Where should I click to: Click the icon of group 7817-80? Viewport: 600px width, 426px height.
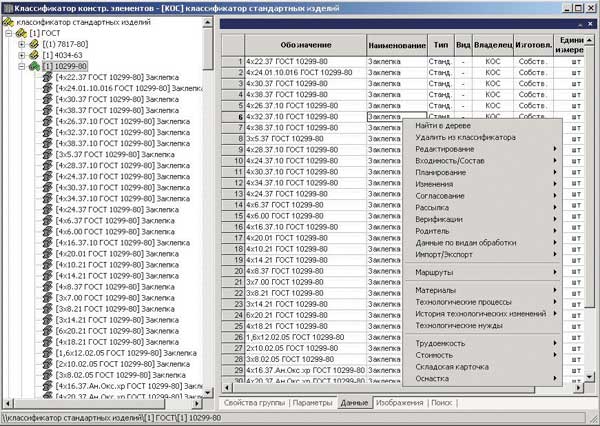tap(34, 44)
